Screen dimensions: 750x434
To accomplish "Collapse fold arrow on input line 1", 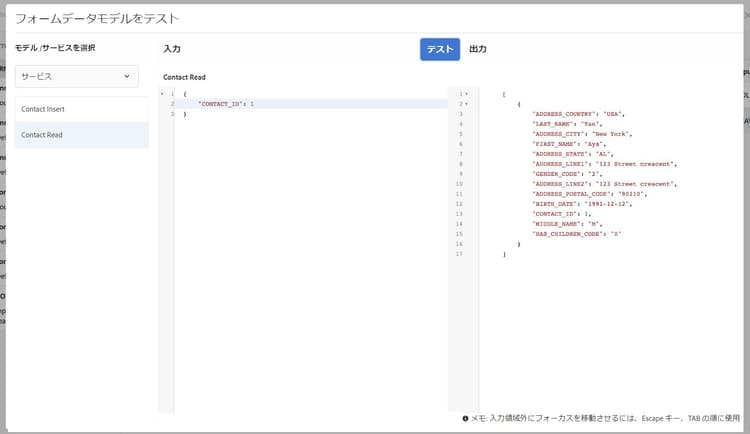I will coord(162,94).
